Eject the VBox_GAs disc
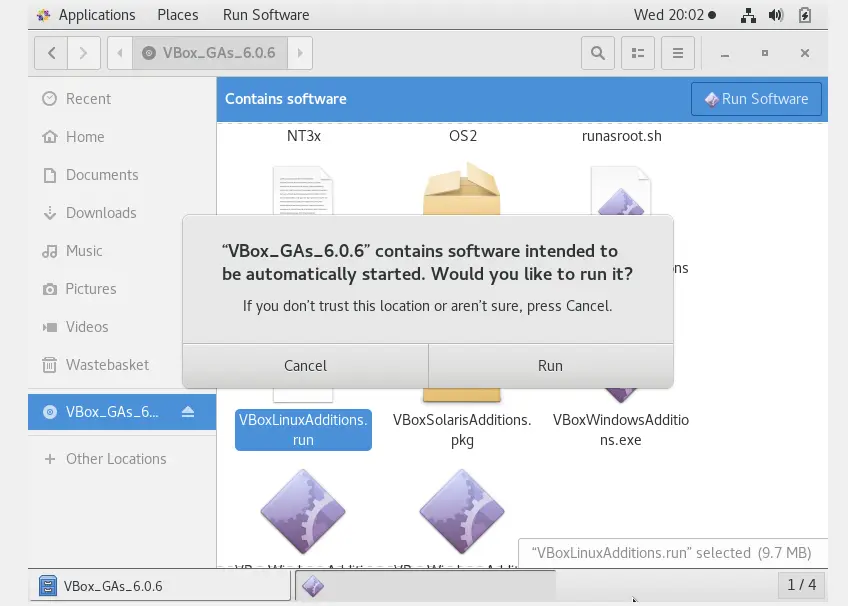This screenshot has height=606, width=848. coord(188,412)
